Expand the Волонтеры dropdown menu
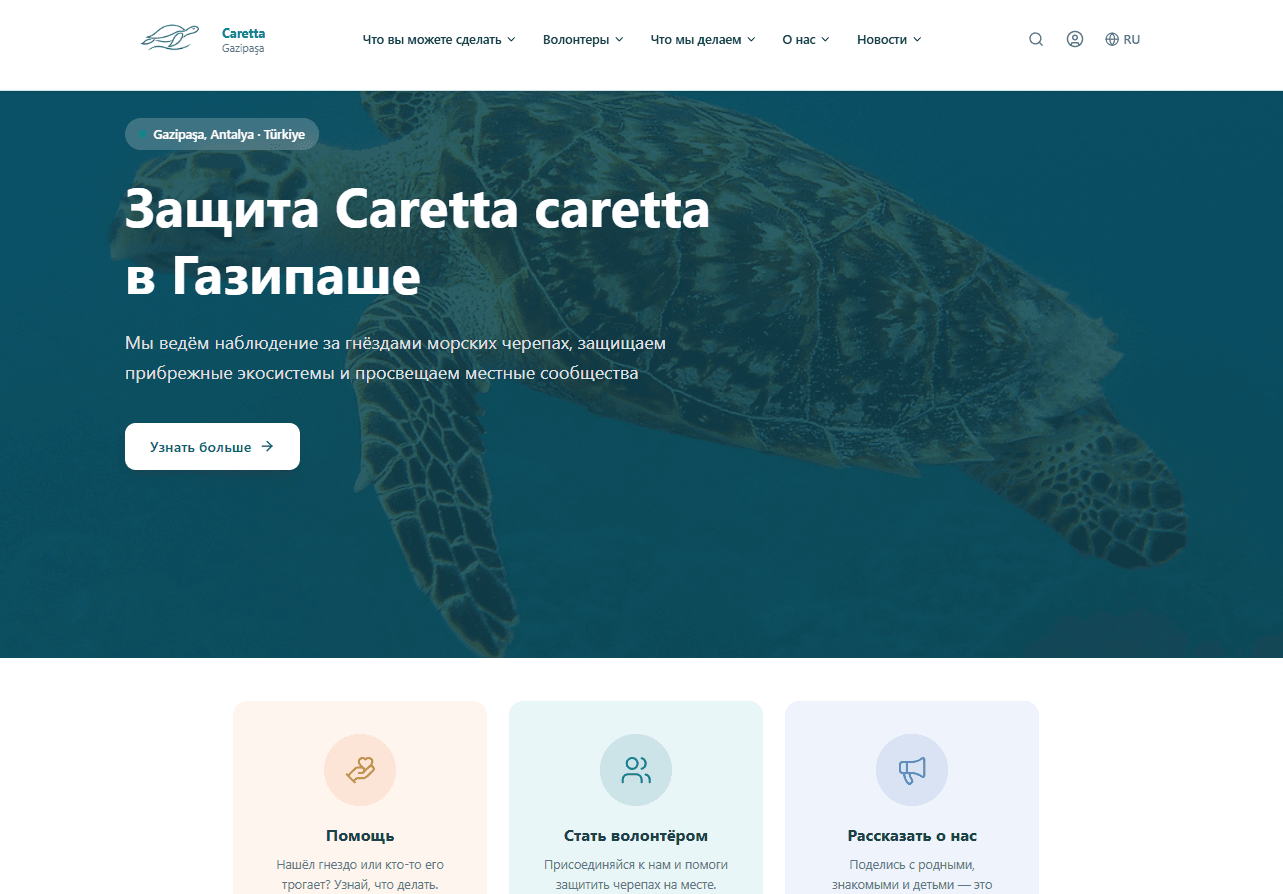Screen dimensions: 1283x894 pyautogui.click(x=583, y=40)
